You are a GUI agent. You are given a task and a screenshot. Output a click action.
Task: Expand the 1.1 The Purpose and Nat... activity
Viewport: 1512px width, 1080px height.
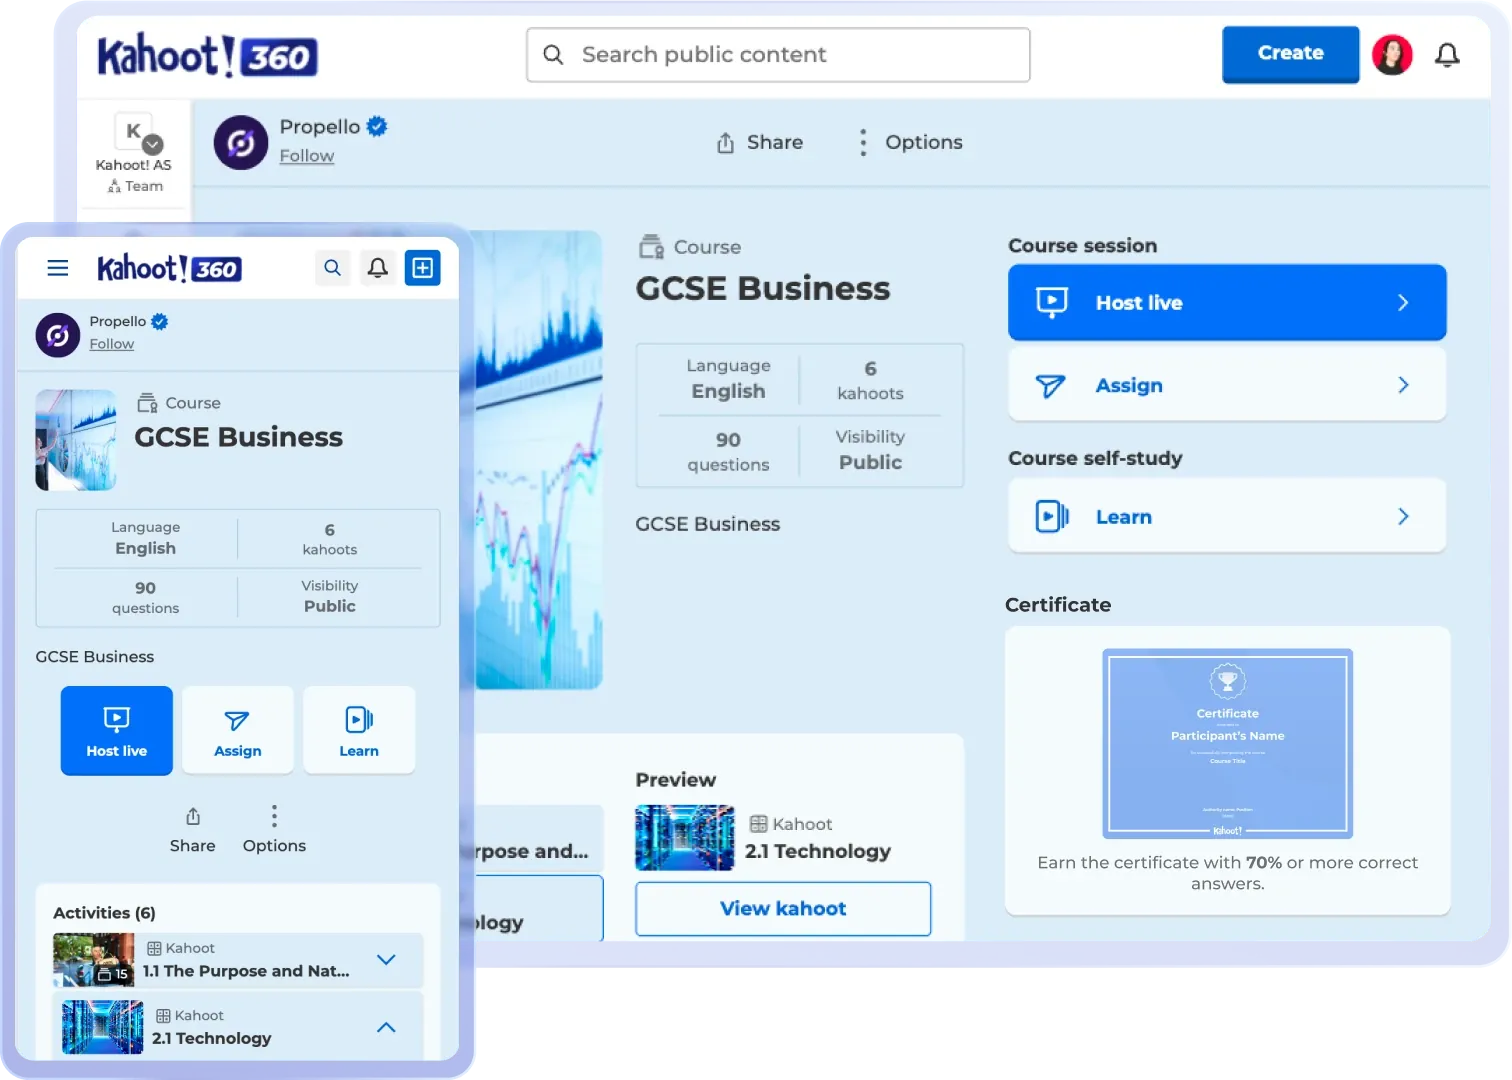coord(386,960)
